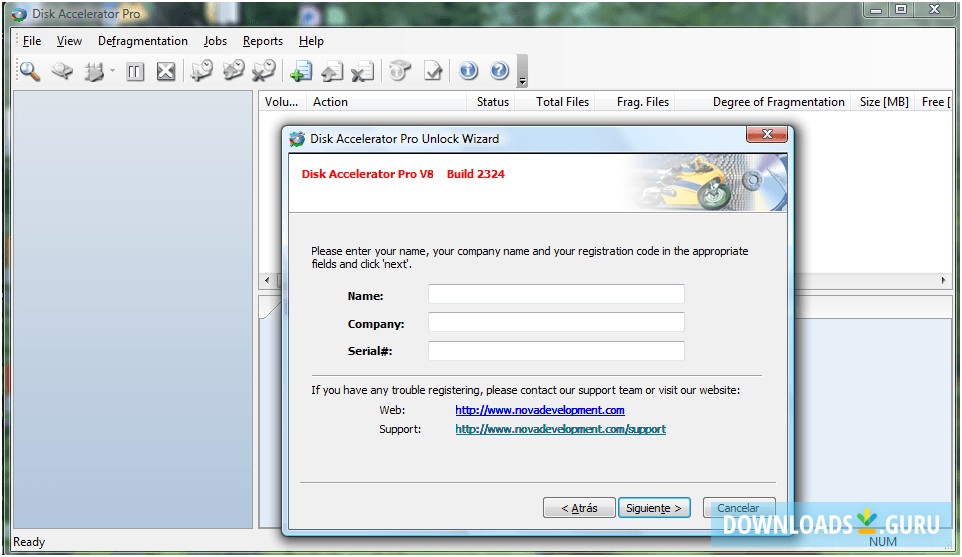
Task: Click the Action column header
Action: coord(387,102)
